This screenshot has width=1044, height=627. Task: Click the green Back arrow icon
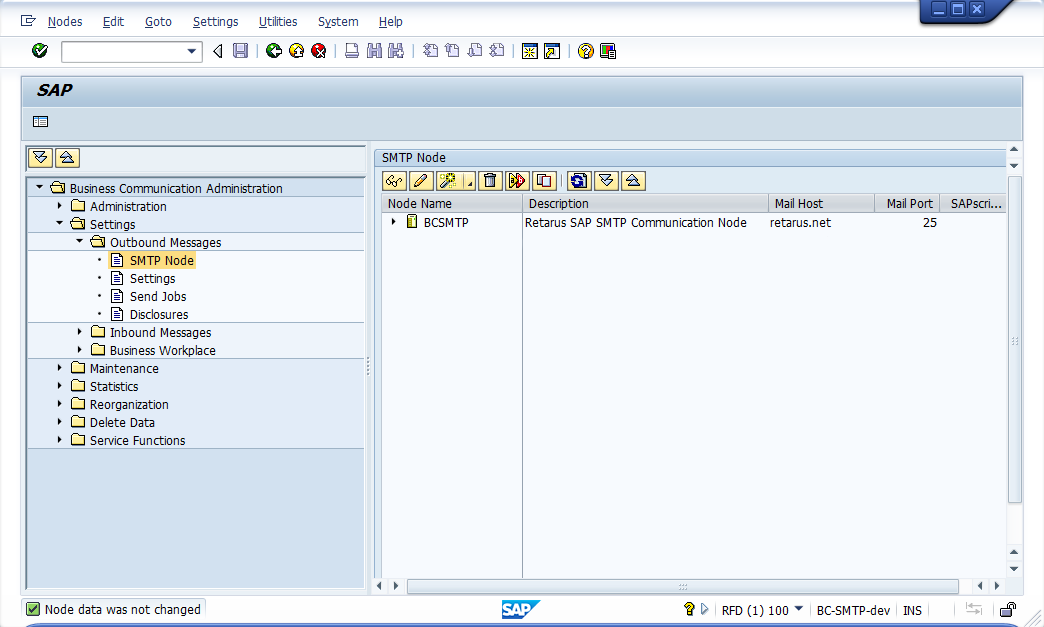pos(274,51)
